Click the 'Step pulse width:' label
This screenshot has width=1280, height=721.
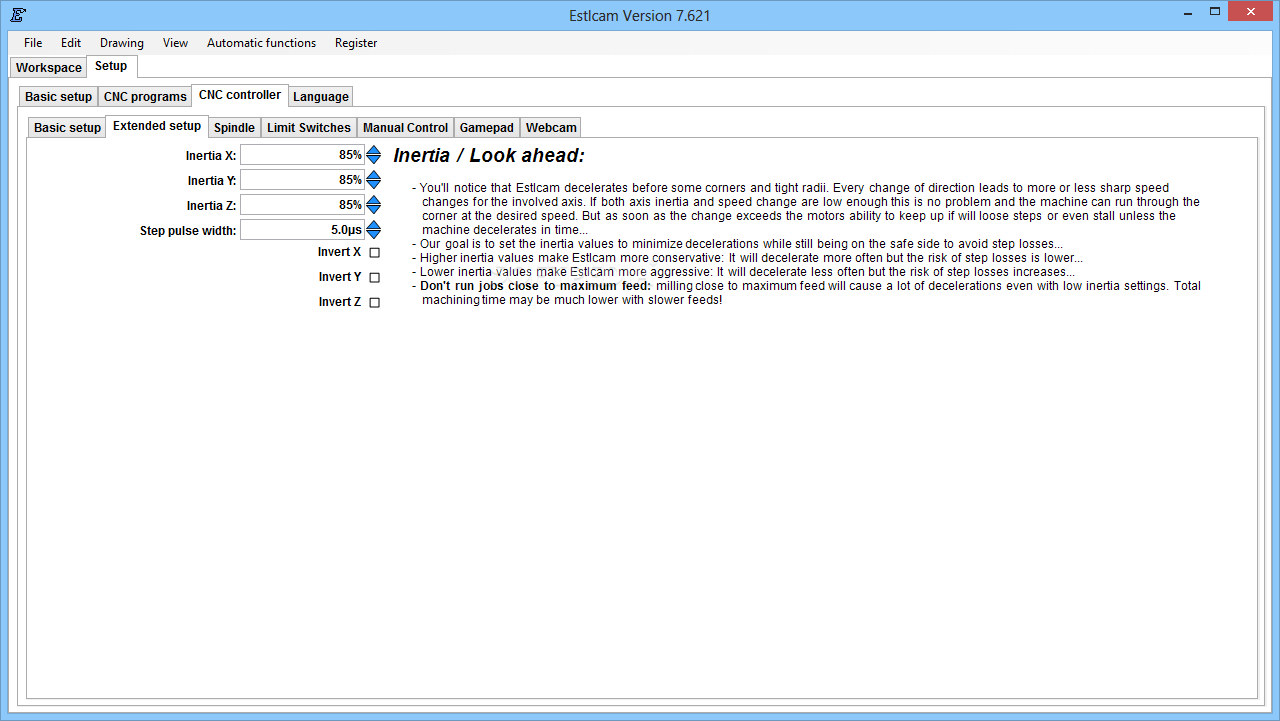pos(188,231)
